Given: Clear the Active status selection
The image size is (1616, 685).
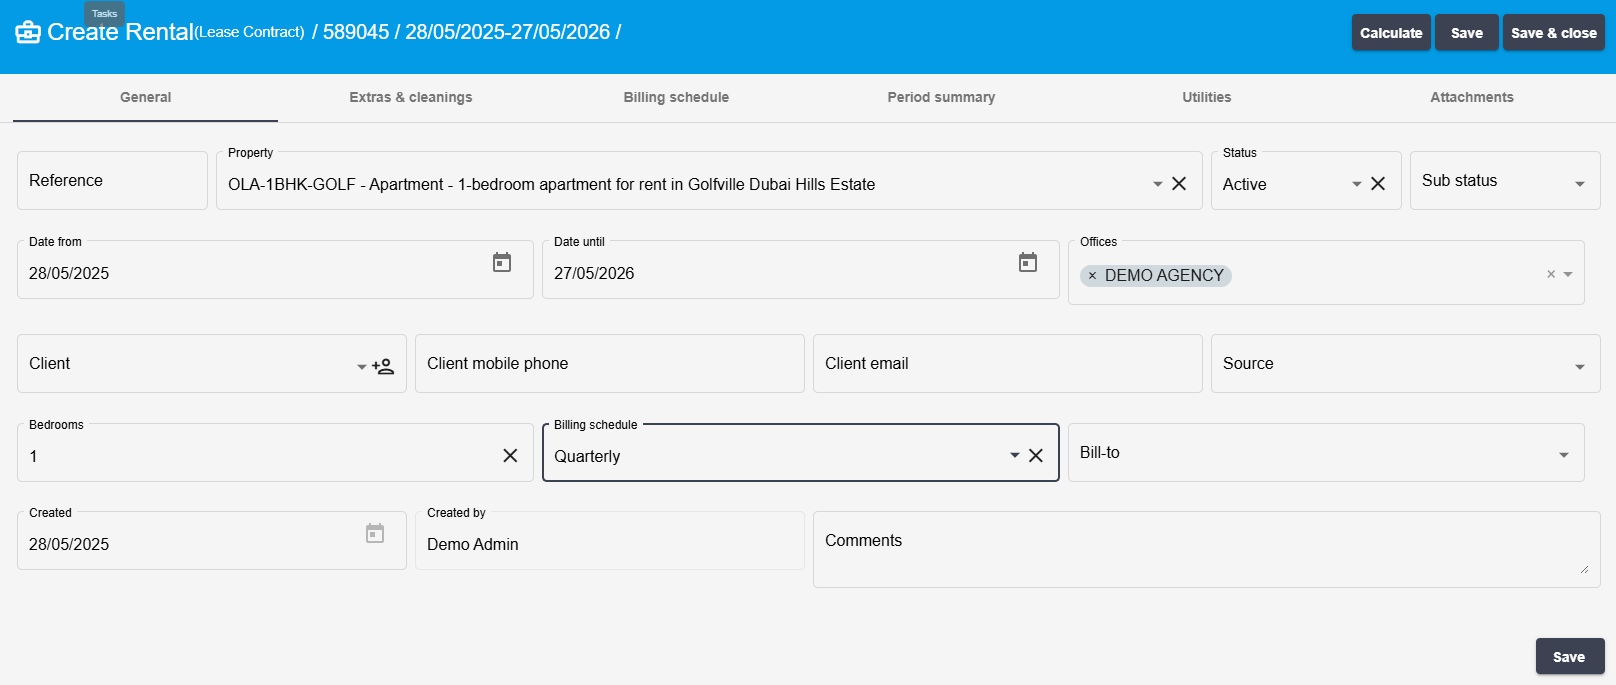Looking at the screenshot, I should (1378, 184).
